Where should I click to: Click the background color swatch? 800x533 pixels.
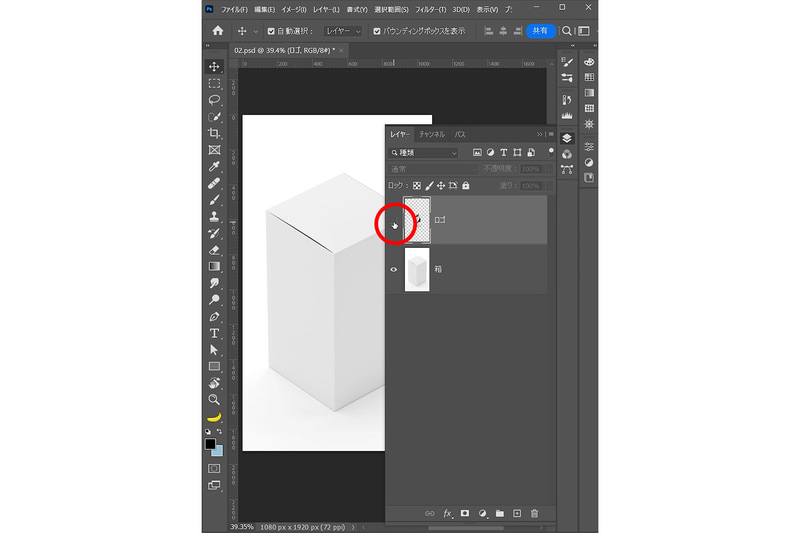click(x=218, y=451)
